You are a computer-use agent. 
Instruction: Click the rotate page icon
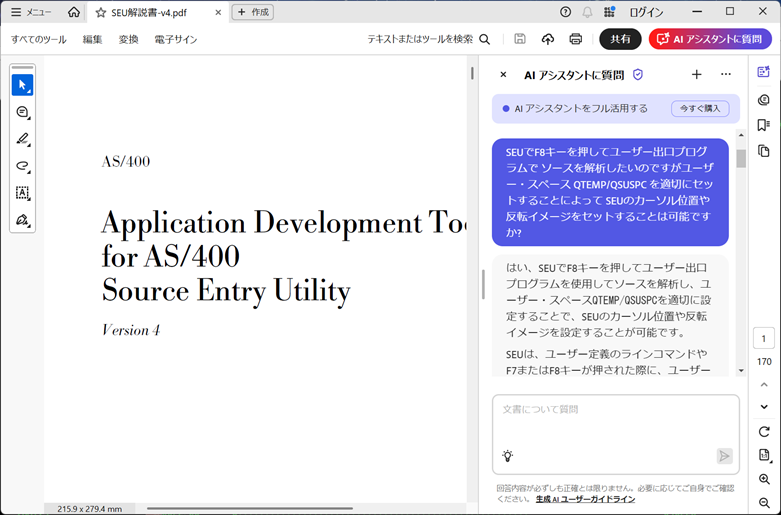(764, 432)
